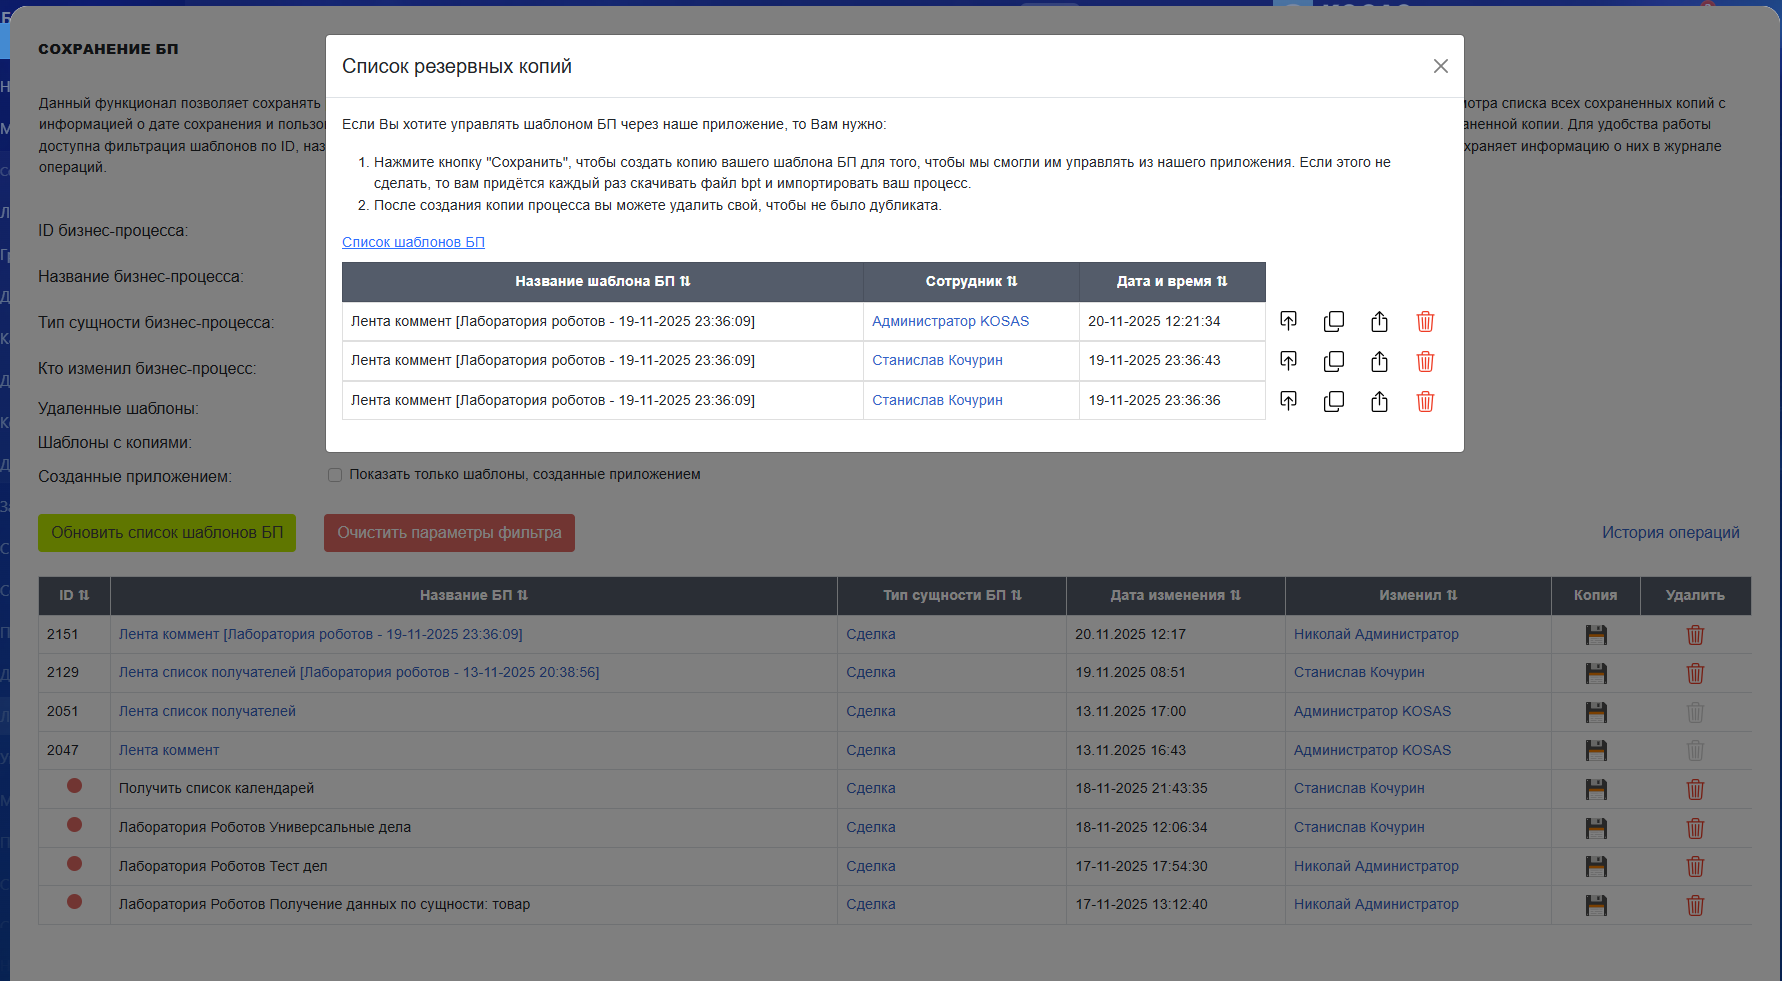Open Администратор KOSAS link in row 2051

pos(1372,711)
